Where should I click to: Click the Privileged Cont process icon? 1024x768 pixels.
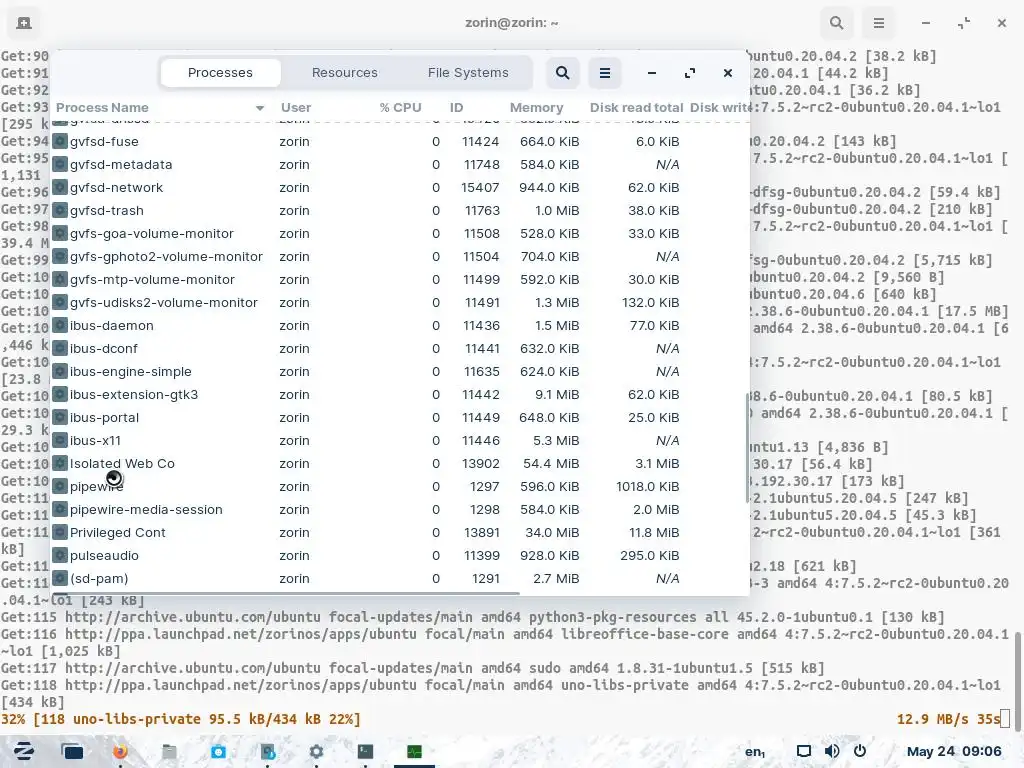(x=60, y=532)
